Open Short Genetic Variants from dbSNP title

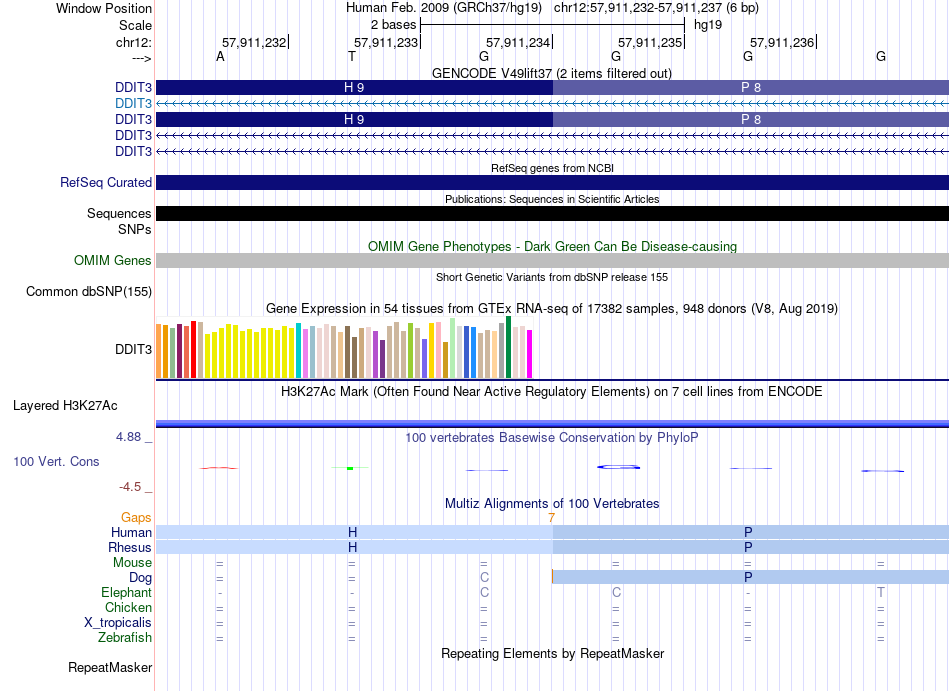pyautogui.click(x=552, y=277)
